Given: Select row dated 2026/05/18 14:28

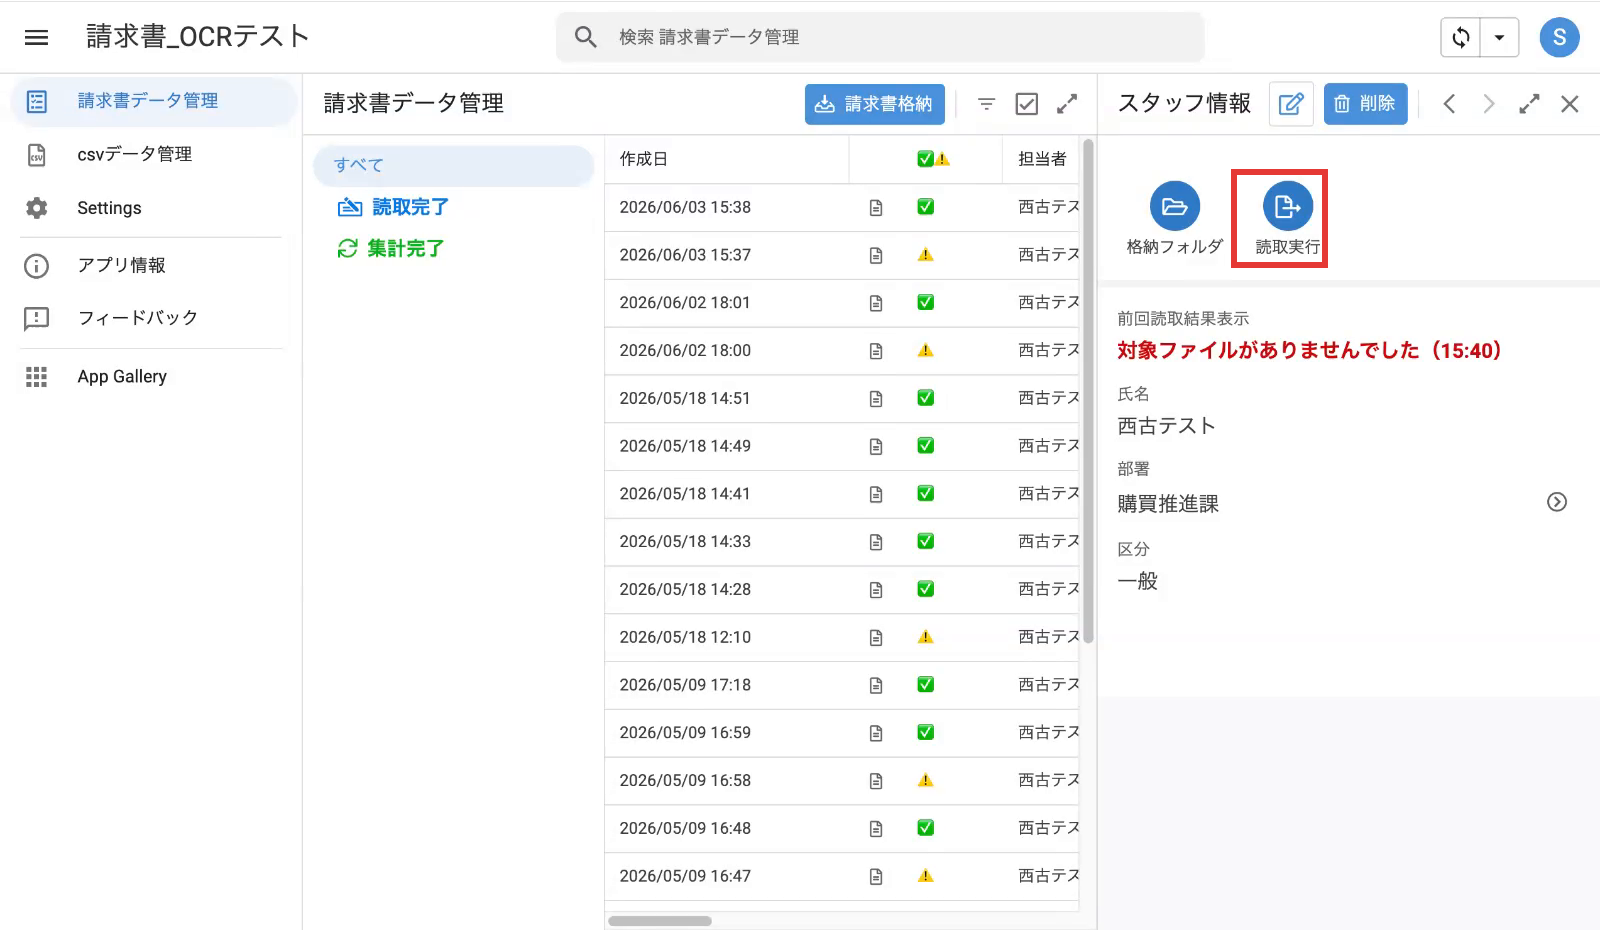Looking at the screenshot, I should point(842,590).
